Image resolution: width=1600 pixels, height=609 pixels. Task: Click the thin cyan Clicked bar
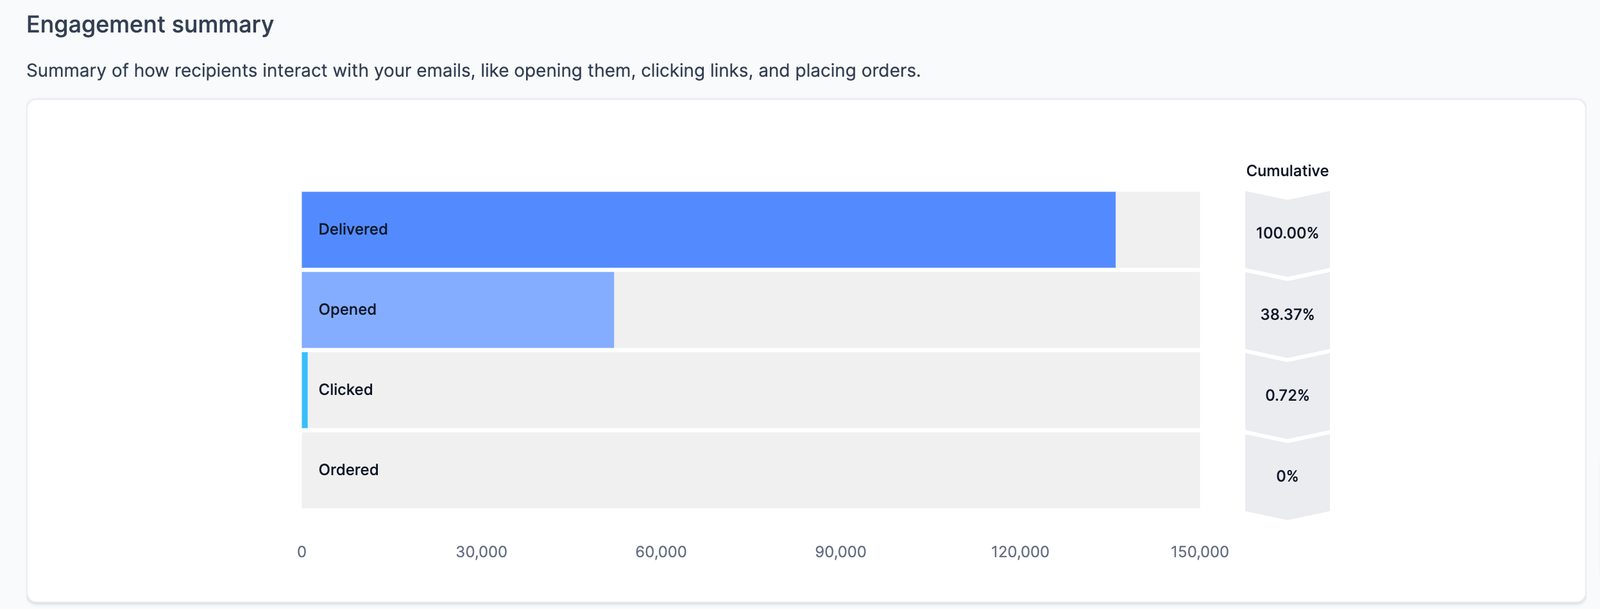click(305, 390)
